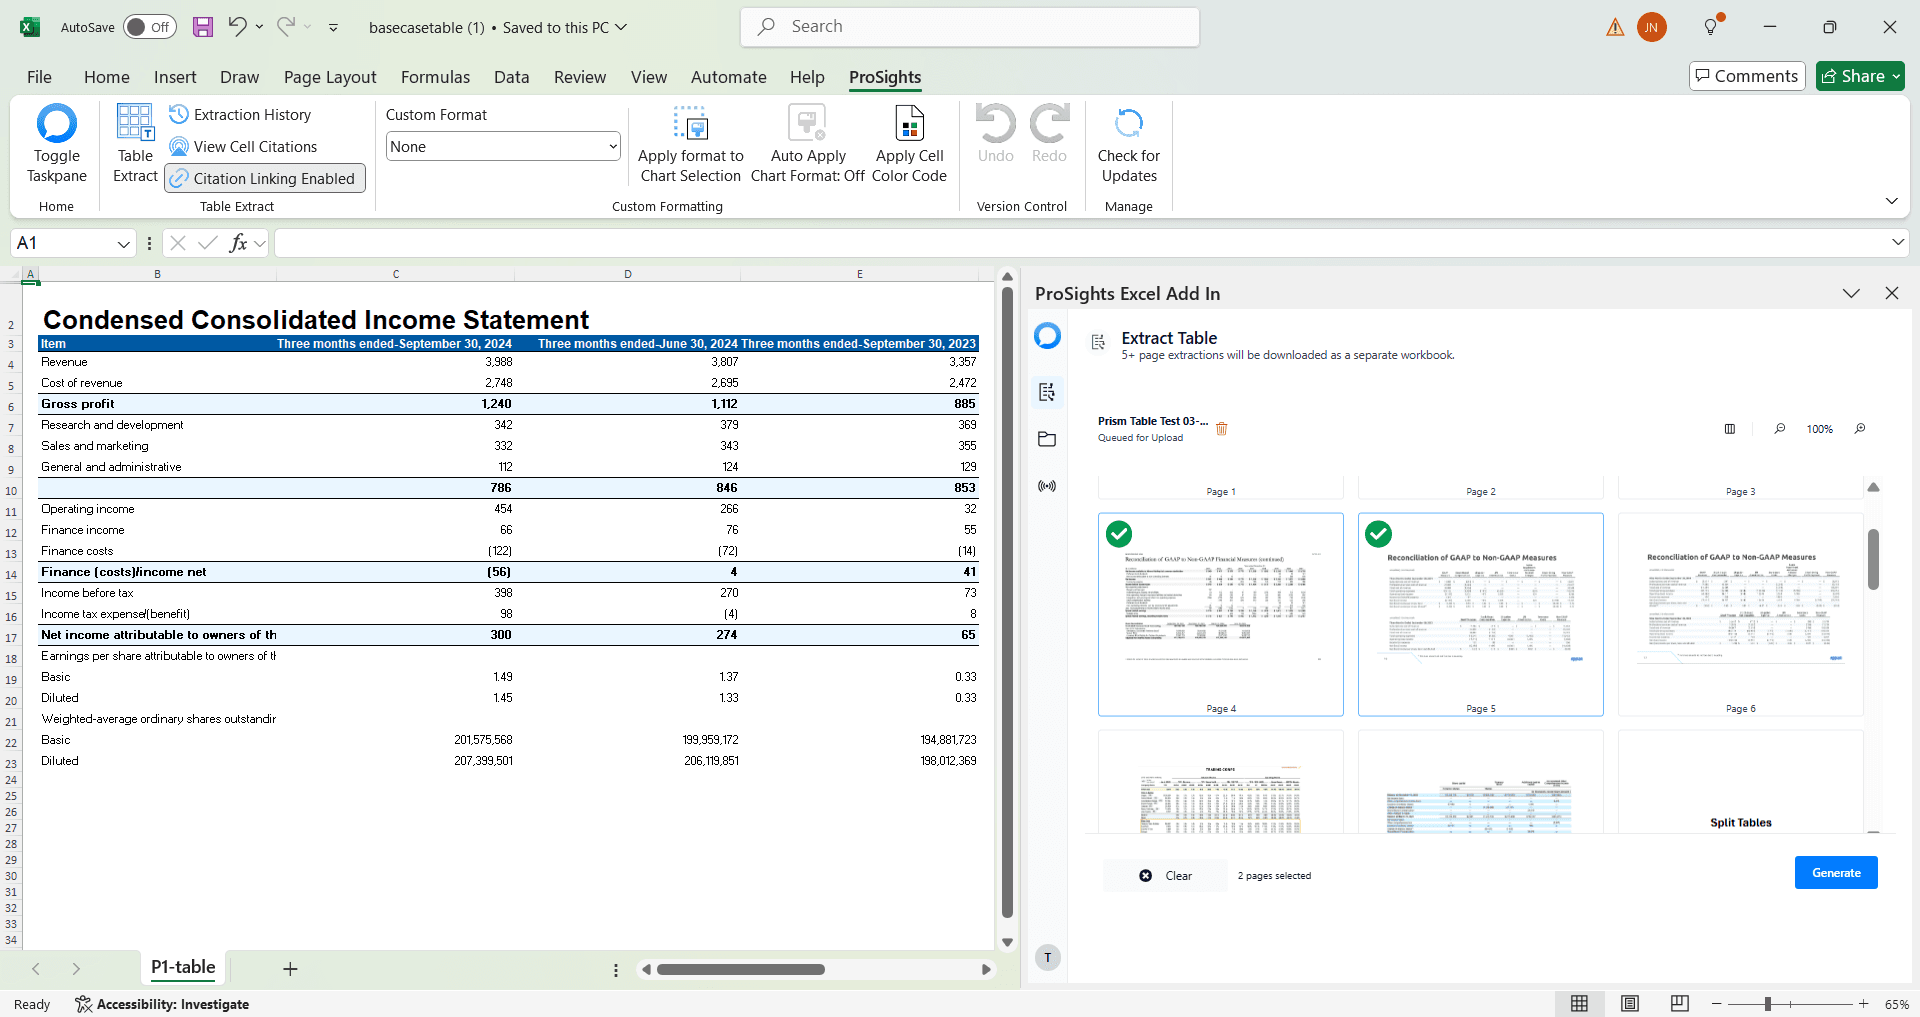Image resolution: width=1920 pixels, height=1017 pixels.
Task: Toggle Auto Apply Chart Format
Action: tap(808, 145)
